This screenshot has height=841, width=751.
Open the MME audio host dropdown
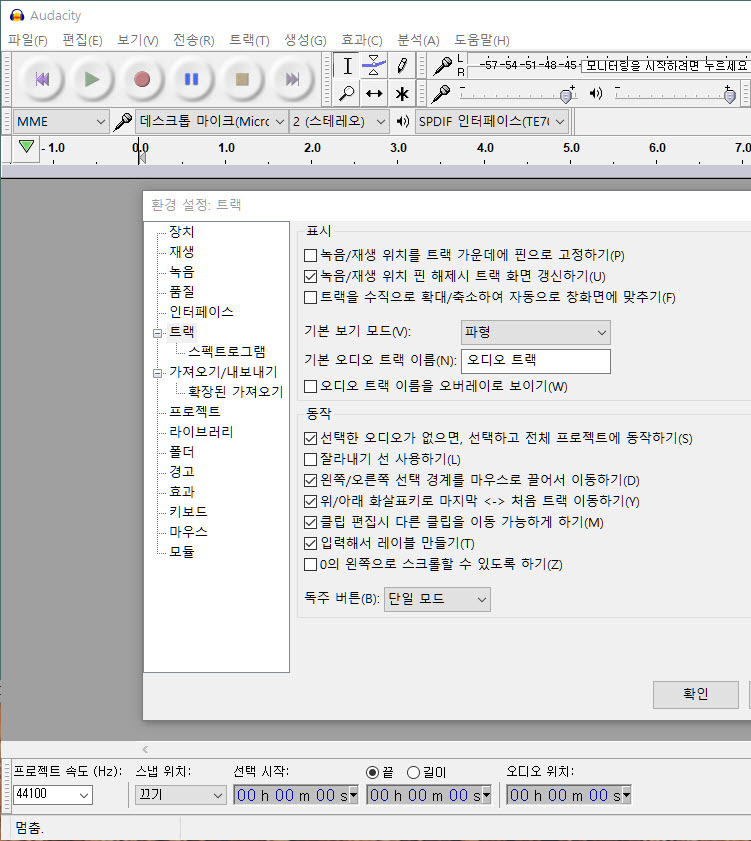[61, 122]
